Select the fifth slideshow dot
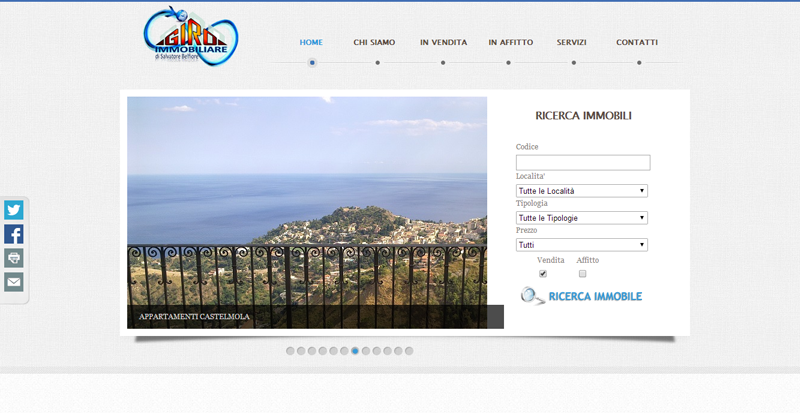 (x=334, y=351)
